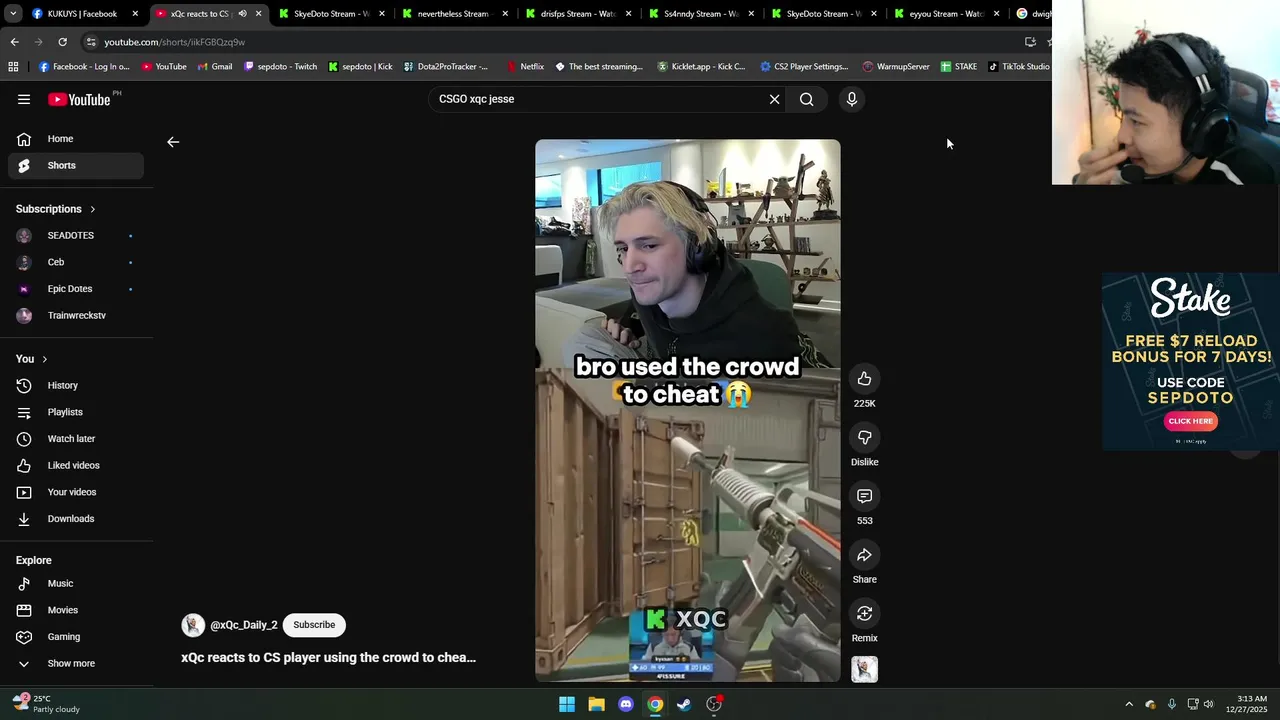Open the Gmail bookmark
The width and height of the screenshot is (1280, 720).
(215, 66)
